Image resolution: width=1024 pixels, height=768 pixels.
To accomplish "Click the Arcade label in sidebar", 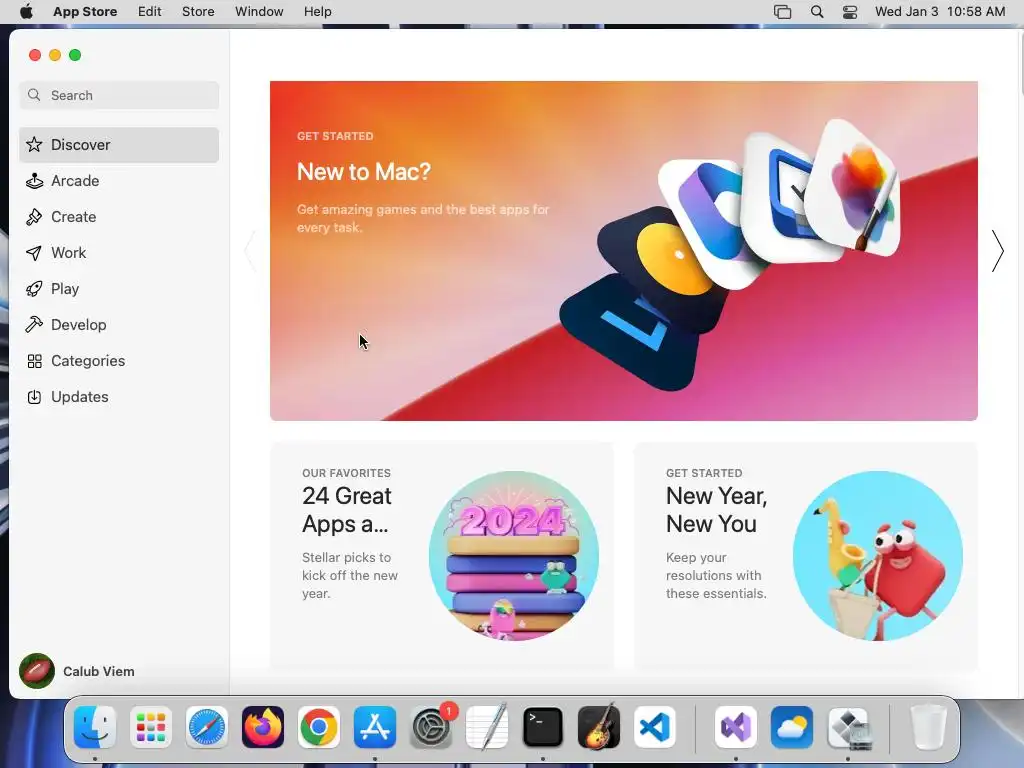I will pyautogui.click(x=75, y=181).
